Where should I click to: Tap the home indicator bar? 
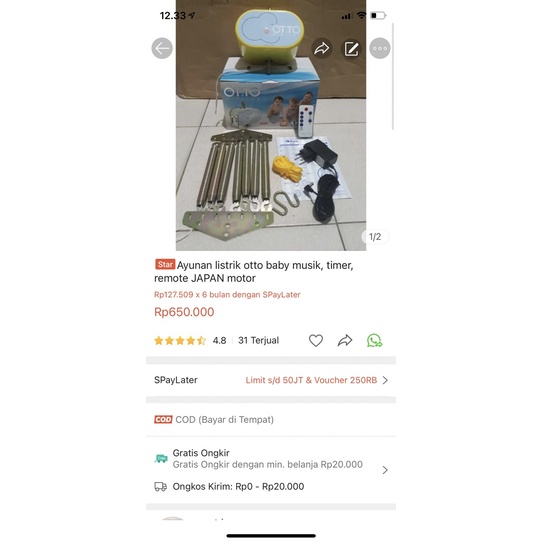pyautogui.click(x=271, y=536)
